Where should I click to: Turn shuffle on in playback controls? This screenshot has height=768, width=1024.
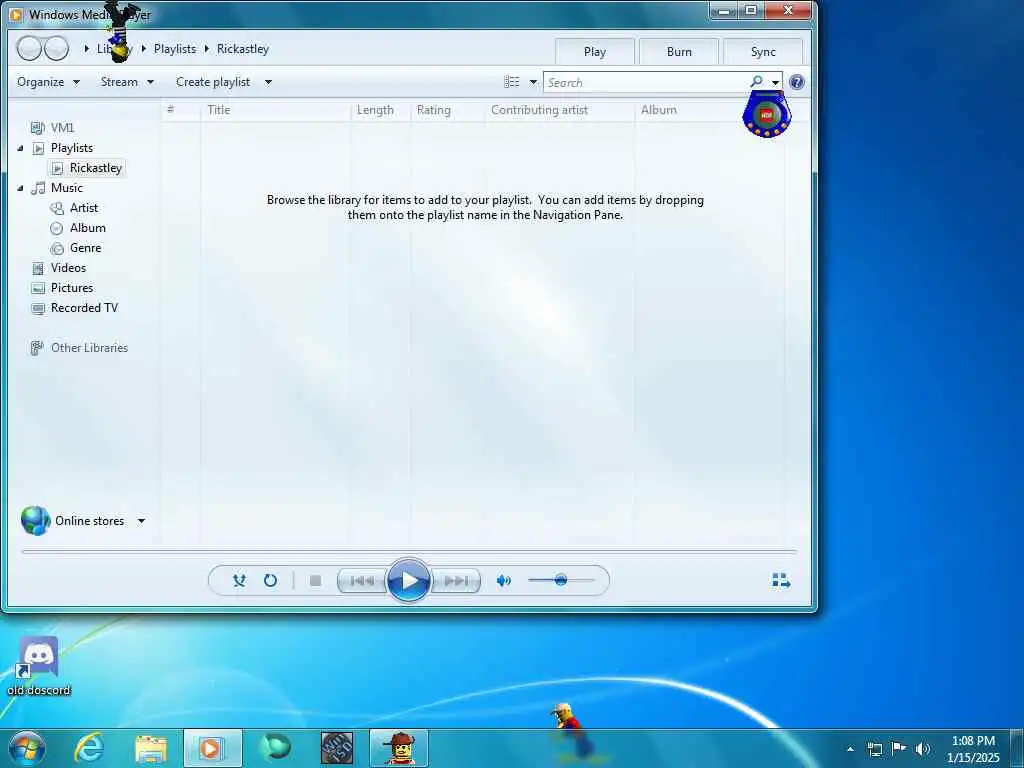point(239,581)
